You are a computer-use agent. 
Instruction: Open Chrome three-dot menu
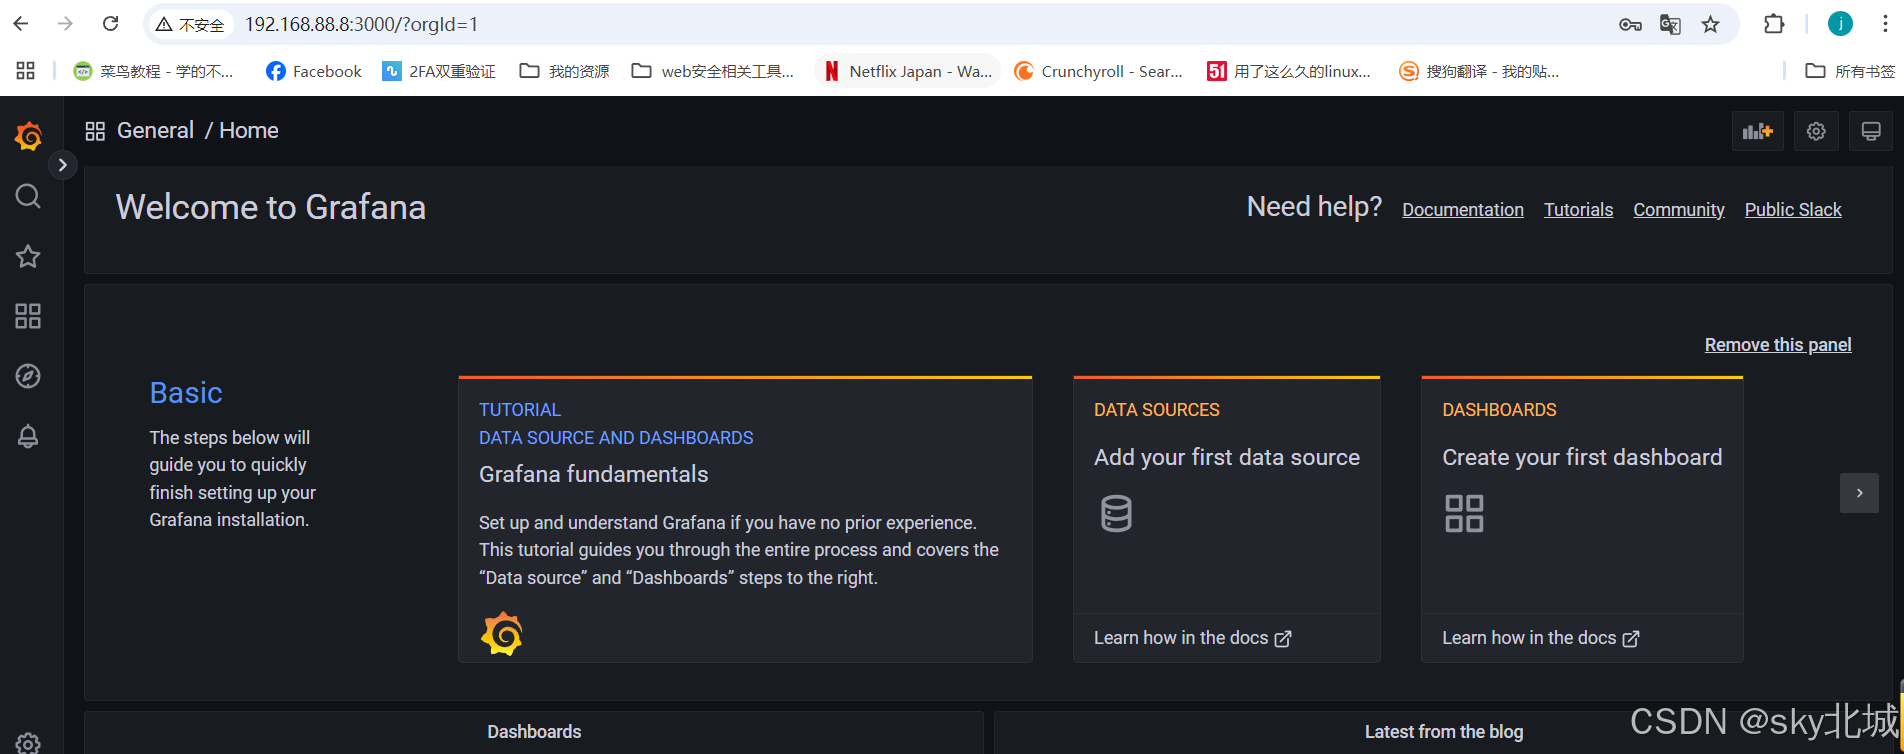click(x=1885, y=24)
